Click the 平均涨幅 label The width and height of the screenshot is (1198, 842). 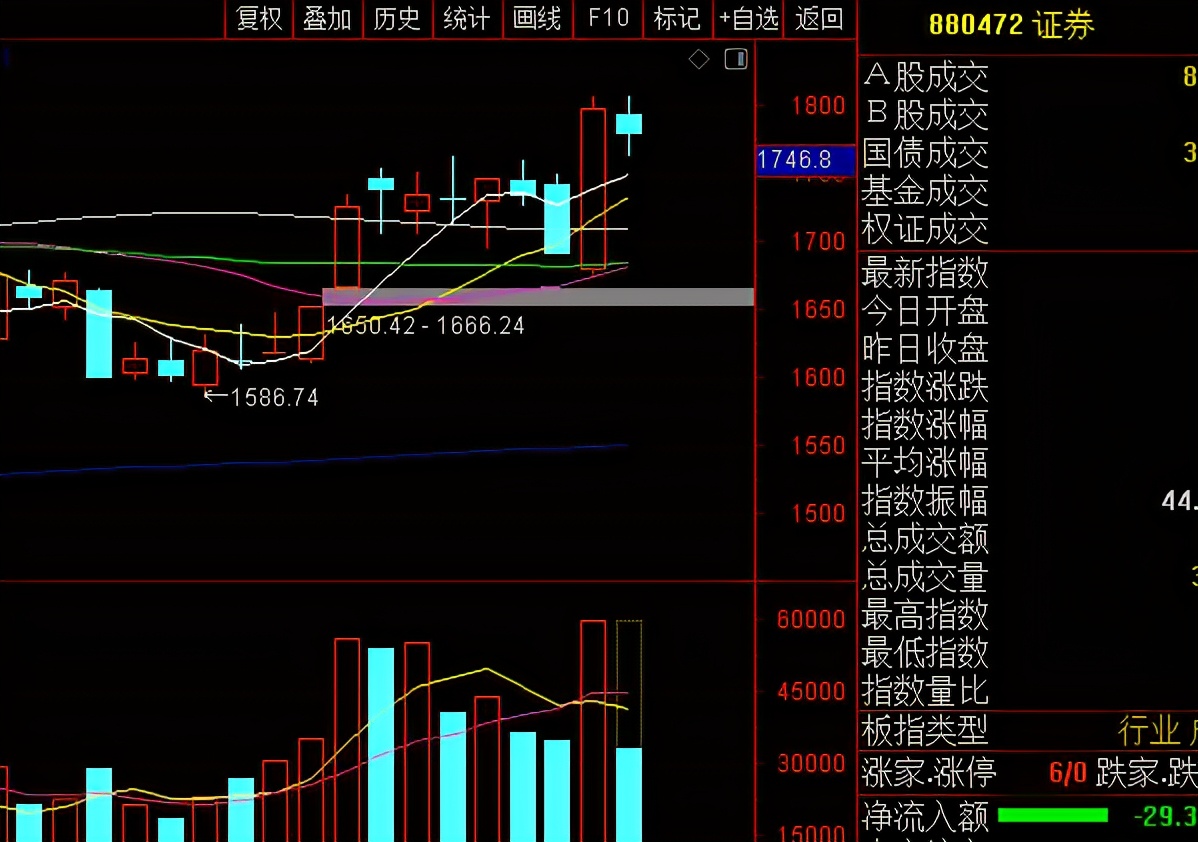[924, 463]
